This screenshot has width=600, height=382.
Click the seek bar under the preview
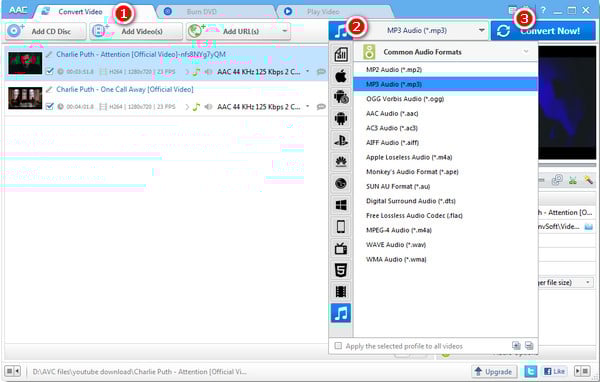tap(567, 165)
